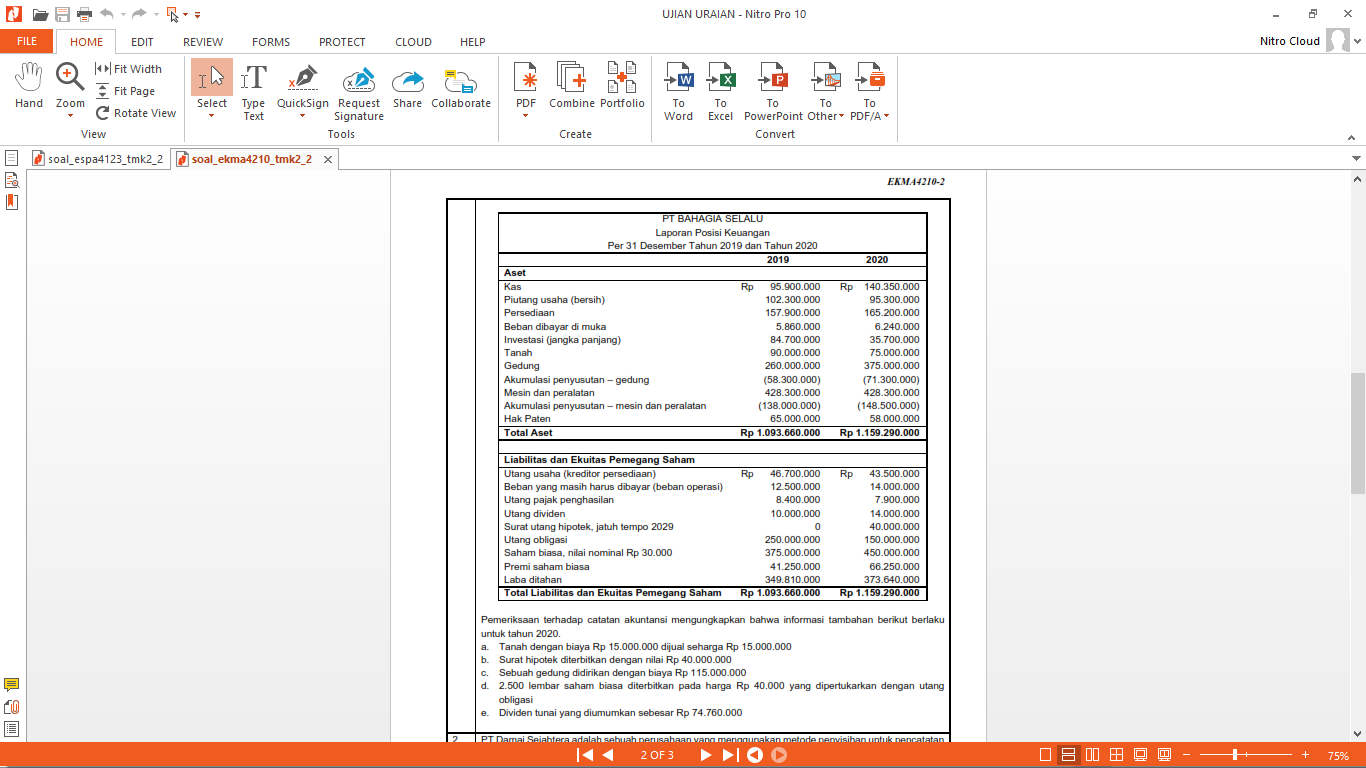Image resolution: width=1366 pixels, height=768 pixels.
Task: Expand the QuickSign dropdown arrow
Action: coord(302,116)
